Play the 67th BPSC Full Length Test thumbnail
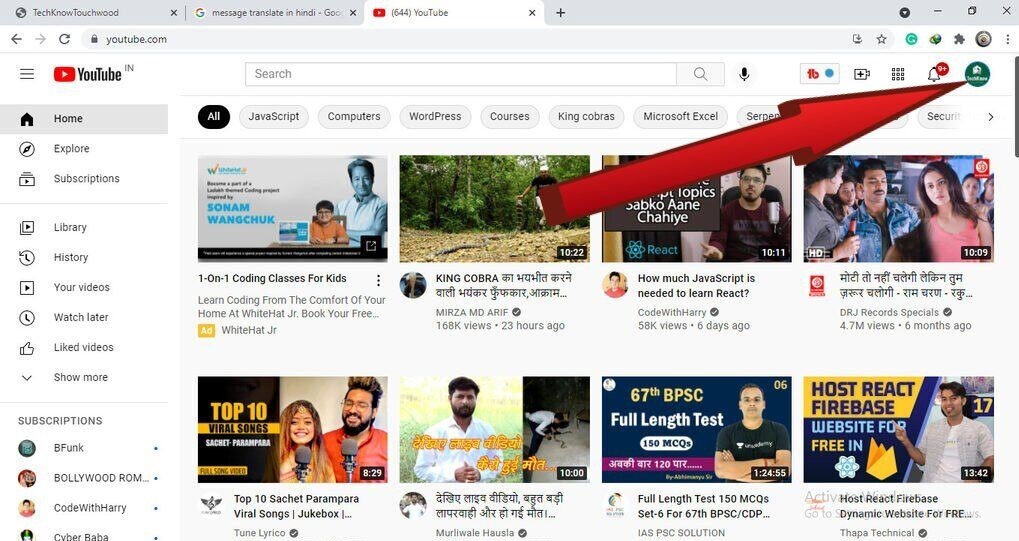This screenshot has width=1019, height=541. (697, 429)
